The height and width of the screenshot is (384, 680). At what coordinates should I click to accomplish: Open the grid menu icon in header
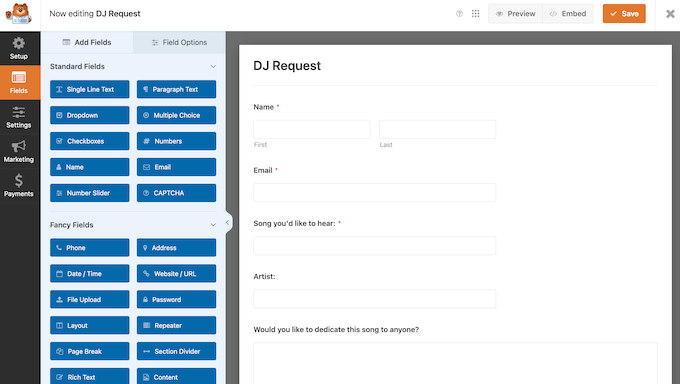tap(475, 14)
